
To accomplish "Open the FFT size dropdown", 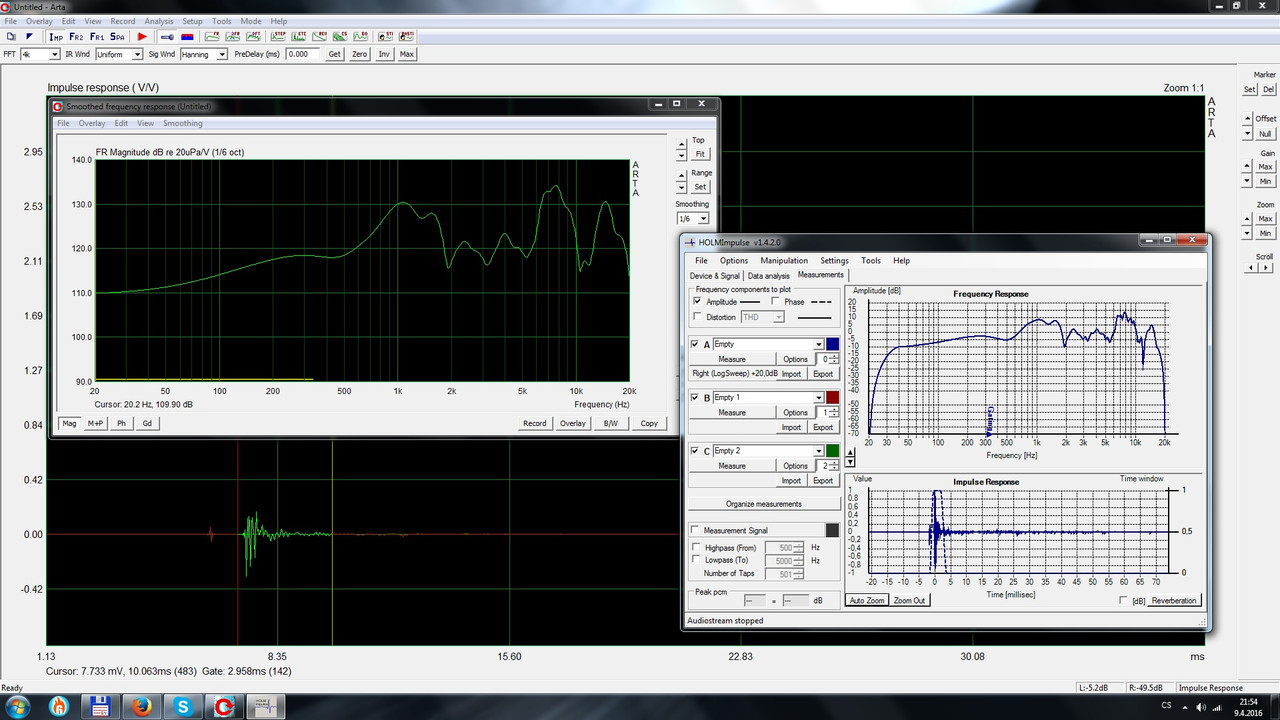I will (54, 54).
